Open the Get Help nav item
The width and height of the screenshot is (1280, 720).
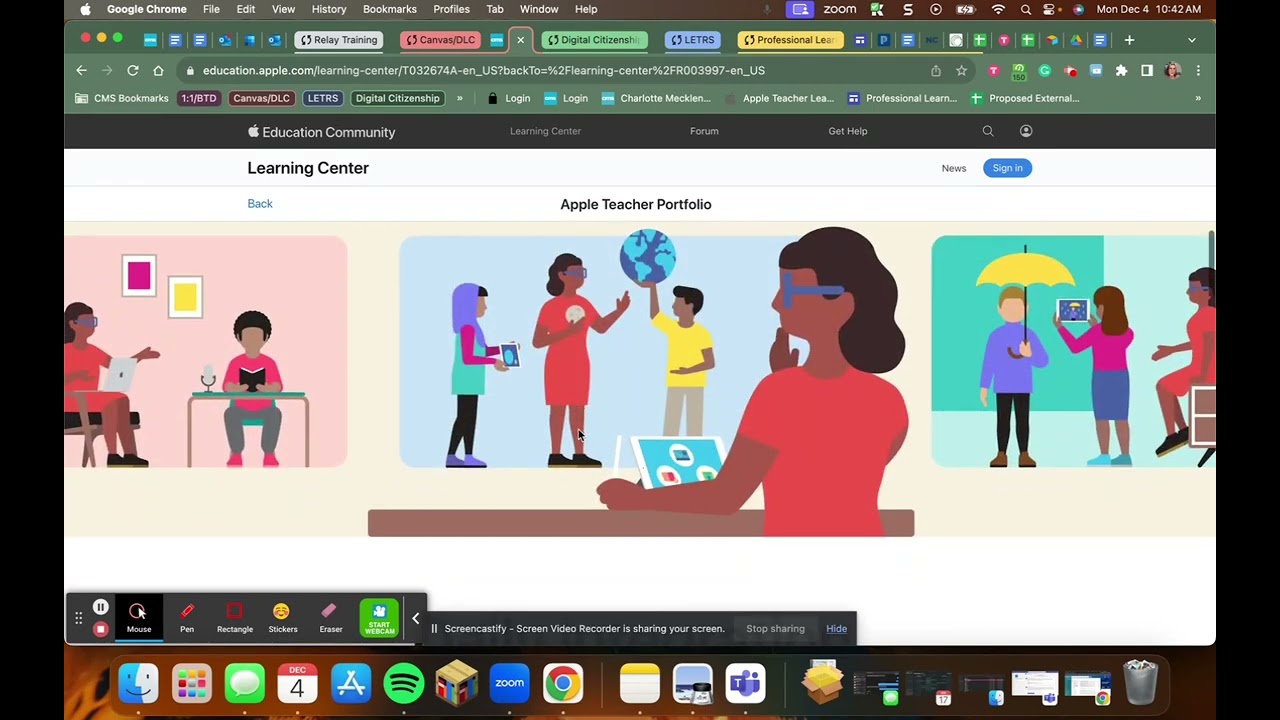(848, 131)
